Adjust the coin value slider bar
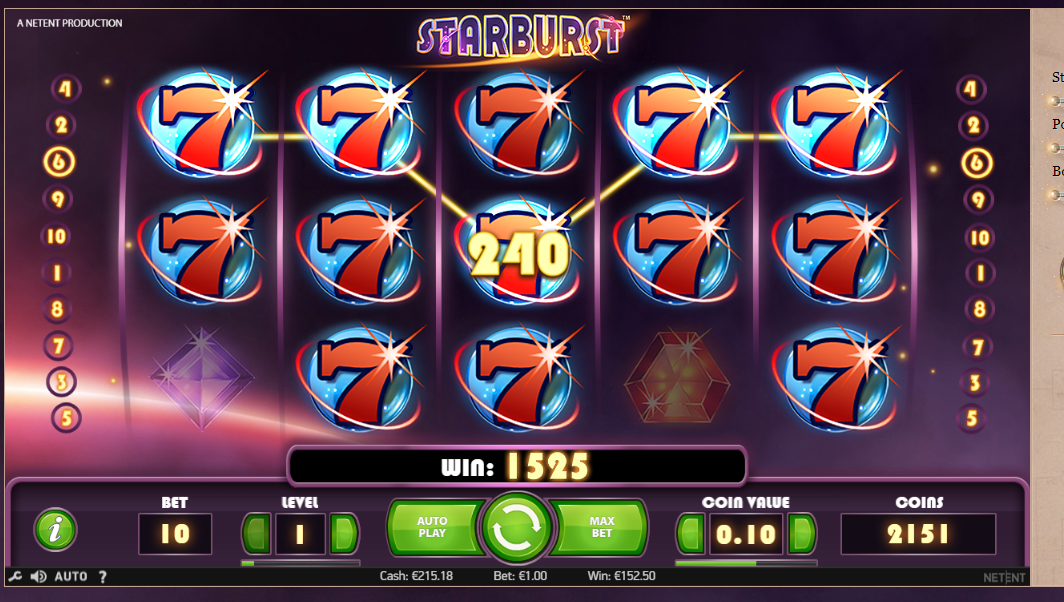1064x602 pixels. click(746, 563)
